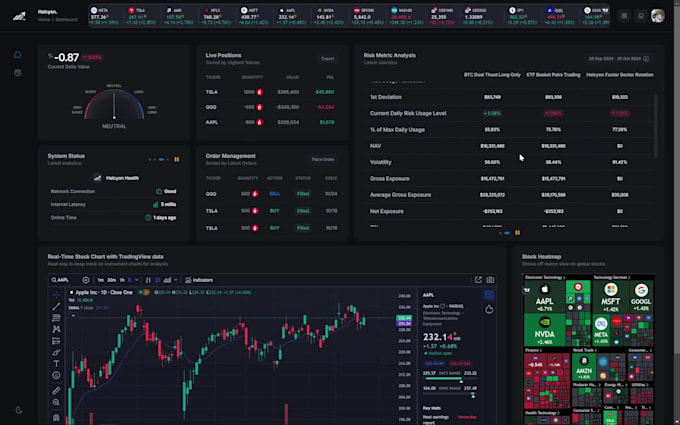Click the NVDA tile in Stock Heatmap
Screen dimensions: 680x425
pos(545,330)
